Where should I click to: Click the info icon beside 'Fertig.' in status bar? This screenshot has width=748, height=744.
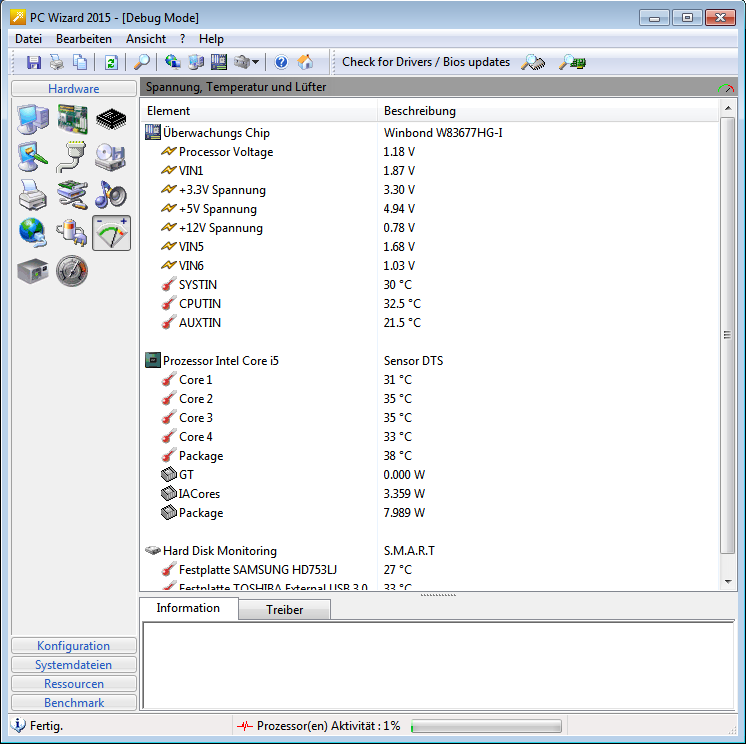pos(18,725)
